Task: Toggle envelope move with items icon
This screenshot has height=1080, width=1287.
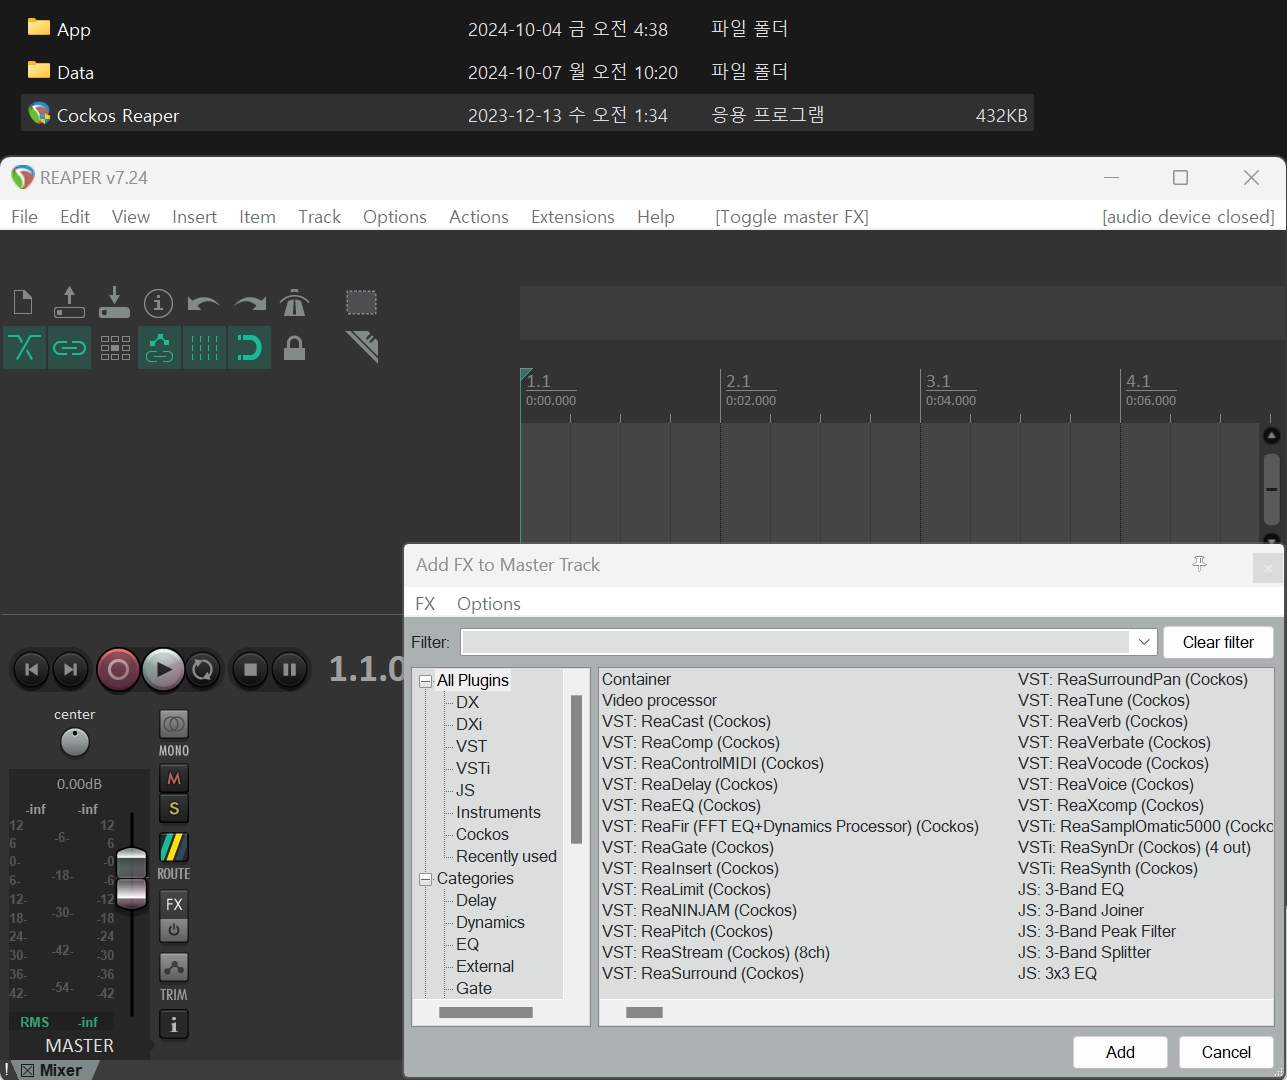Action: [x=160, y=348]
